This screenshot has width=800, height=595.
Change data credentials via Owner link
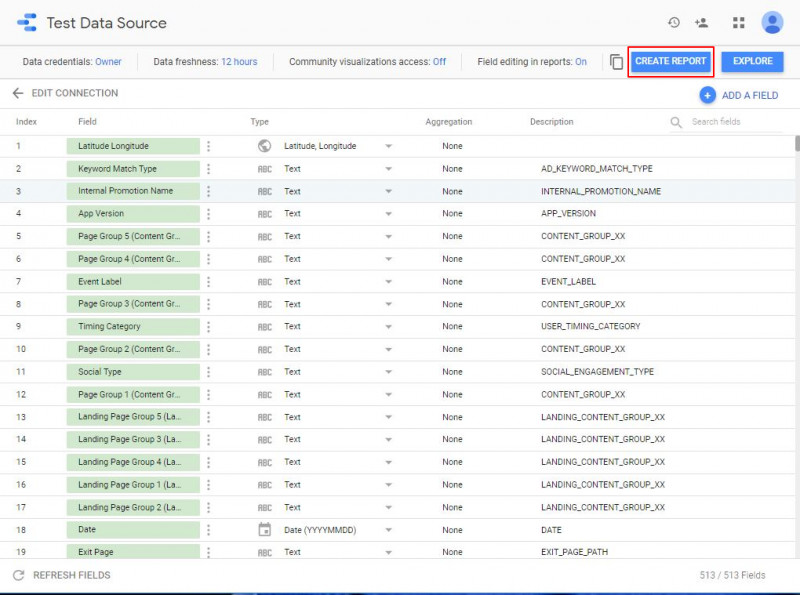click(x=108, y=62)
